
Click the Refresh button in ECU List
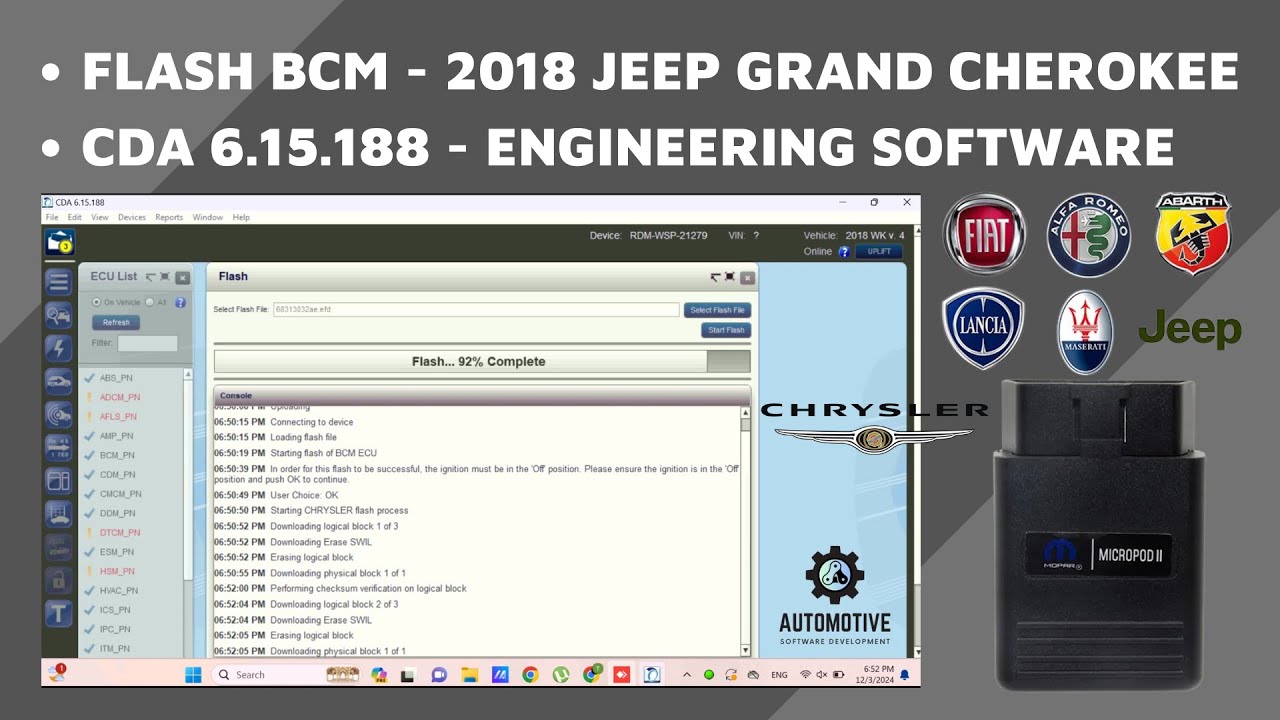tap(116, 323)
